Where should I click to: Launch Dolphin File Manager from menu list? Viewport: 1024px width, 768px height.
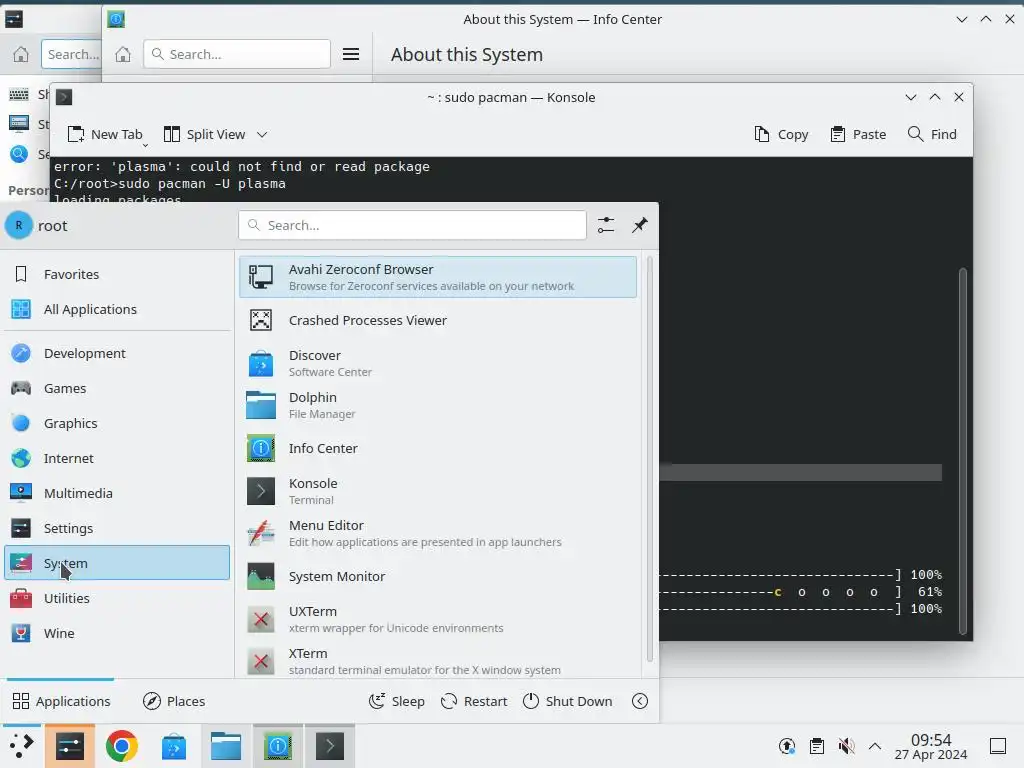click(x=438, y=405)
